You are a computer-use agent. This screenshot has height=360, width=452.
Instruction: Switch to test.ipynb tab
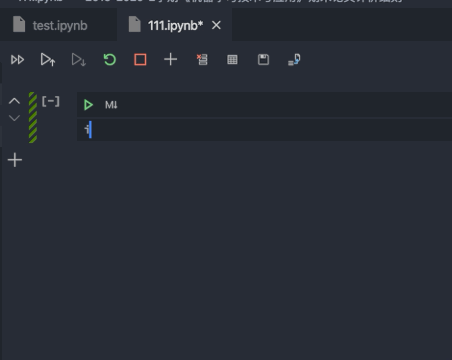pos(59,25)
